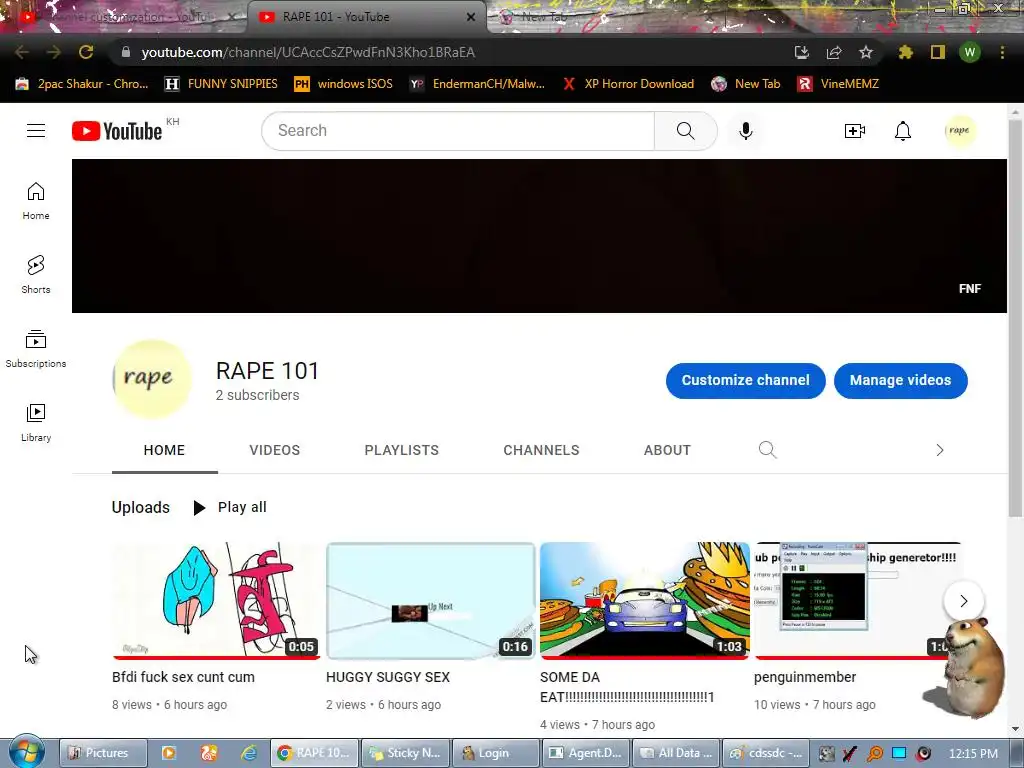Click the YouTube logo
1024x768 pixels.
tap(117, 131)
